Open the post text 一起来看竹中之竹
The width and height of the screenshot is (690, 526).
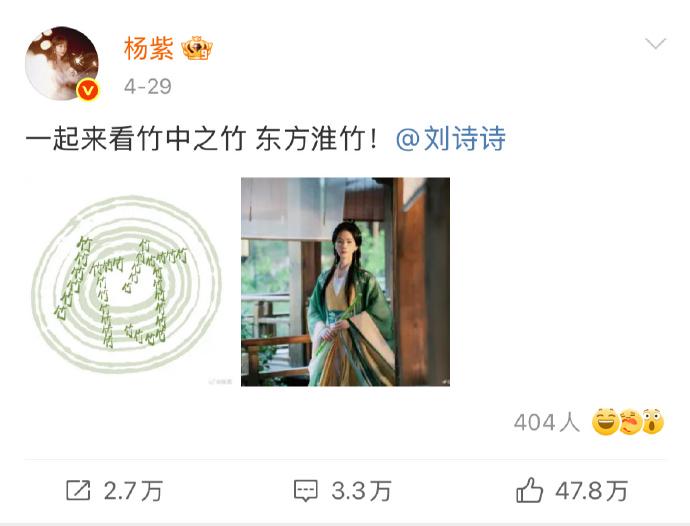click(x=136, y=139)
